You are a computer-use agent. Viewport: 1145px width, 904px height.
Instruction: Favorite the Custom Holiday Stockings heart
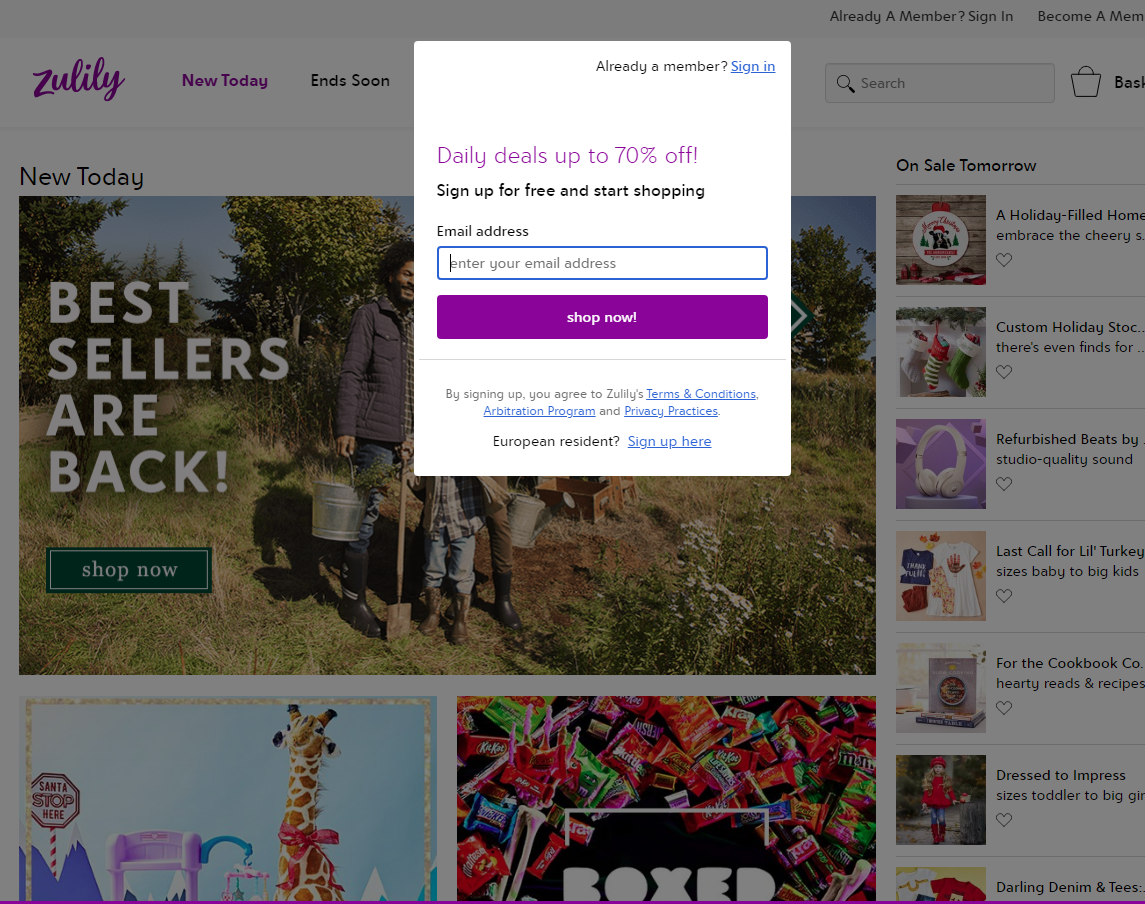coord(1004,372)
